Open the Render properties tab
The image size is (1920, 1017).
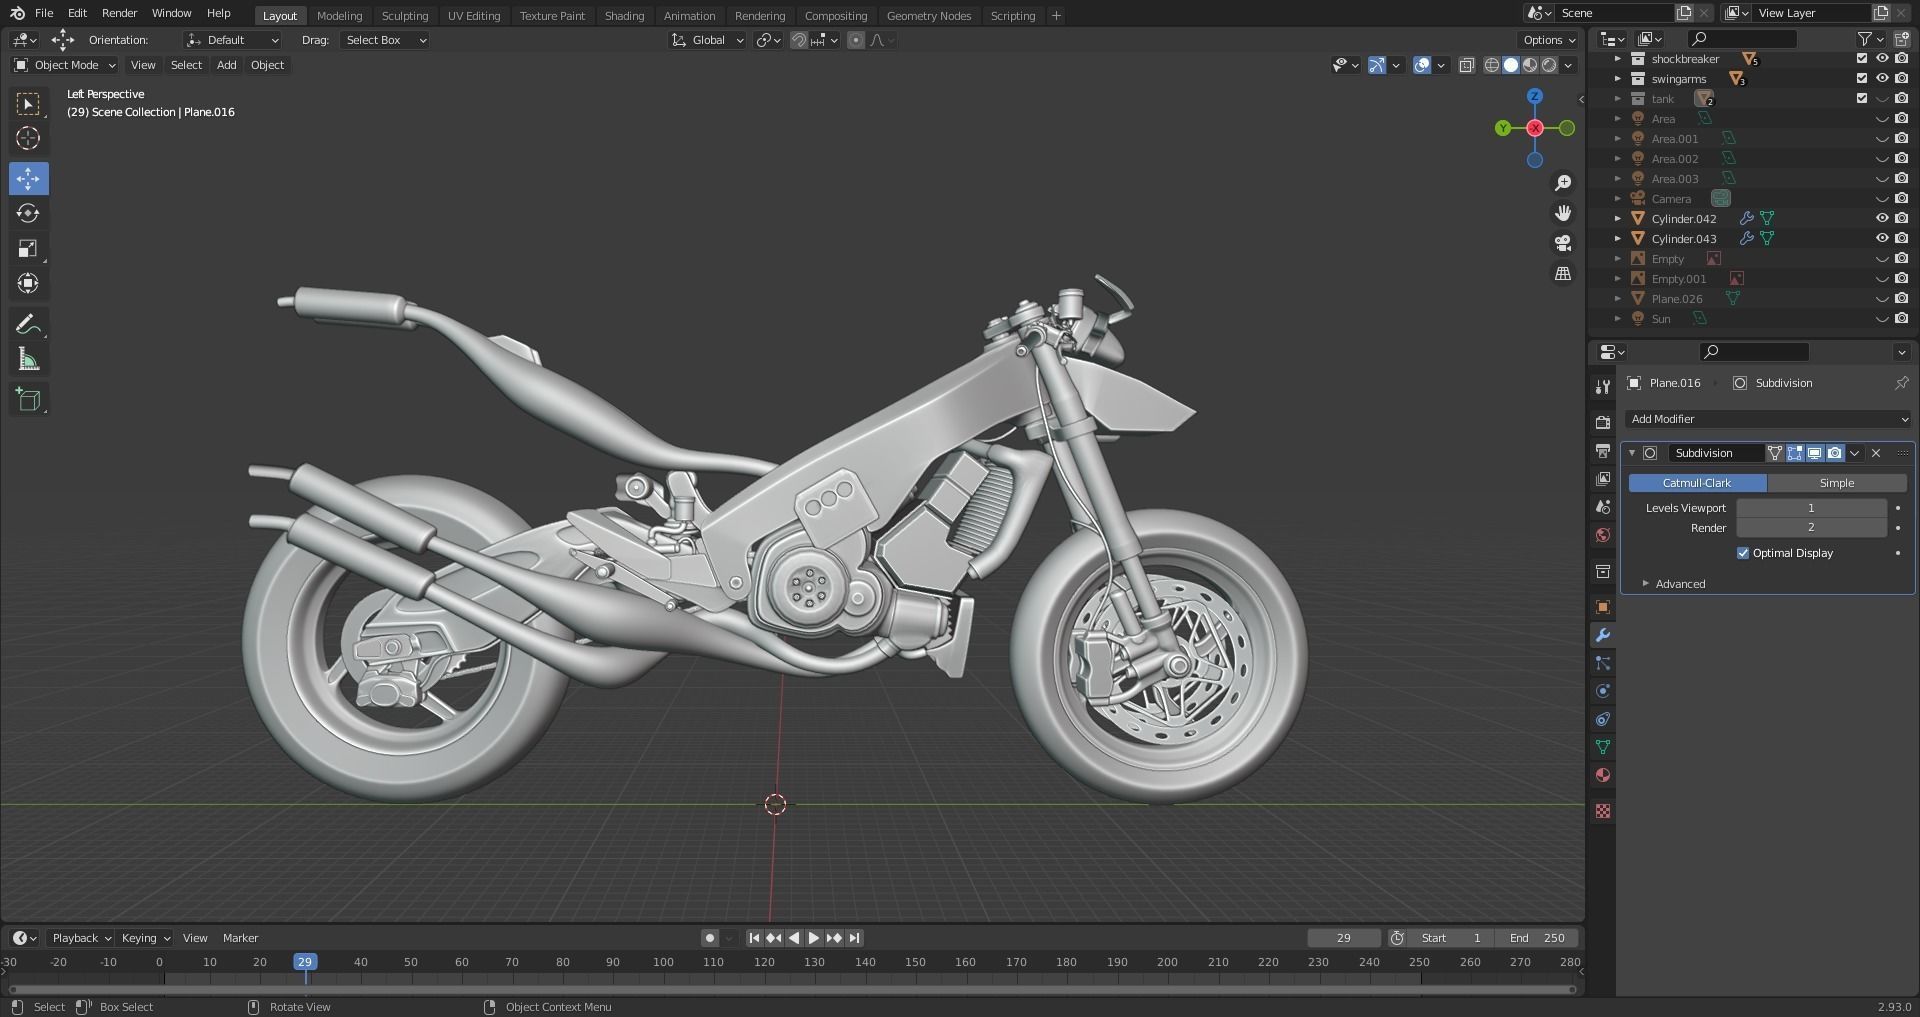(x=1603, y=422)
